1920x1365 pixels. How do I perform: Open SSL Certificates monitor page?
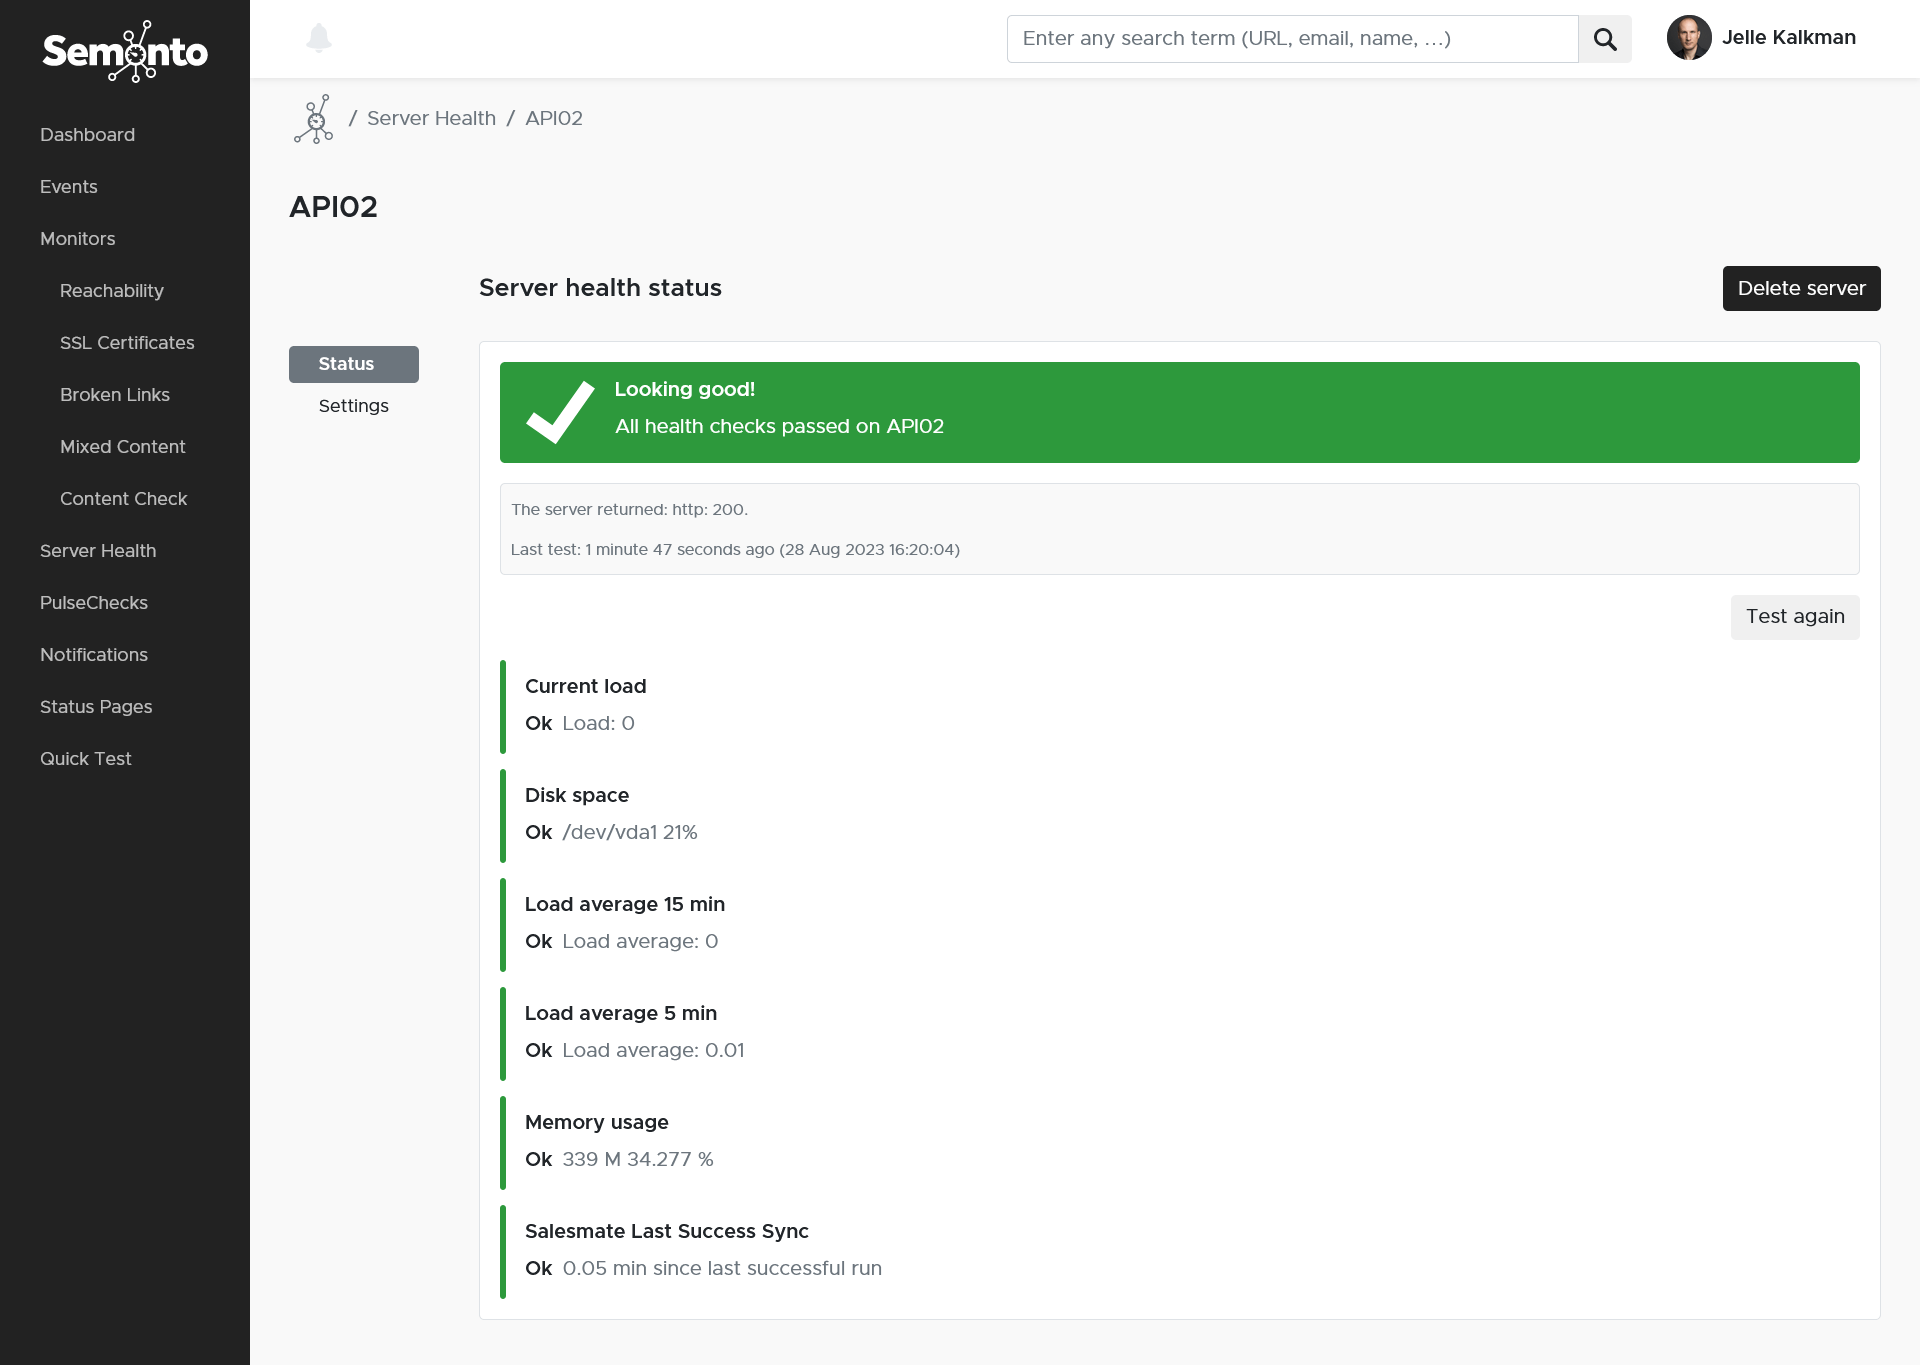127,343
